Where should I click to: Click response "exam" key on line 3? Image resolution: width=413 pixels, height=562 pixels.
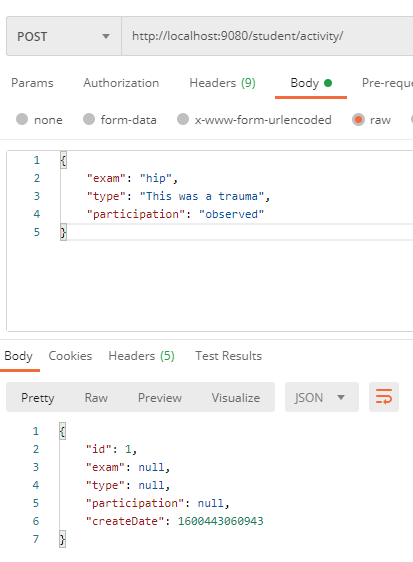[105, 467]
